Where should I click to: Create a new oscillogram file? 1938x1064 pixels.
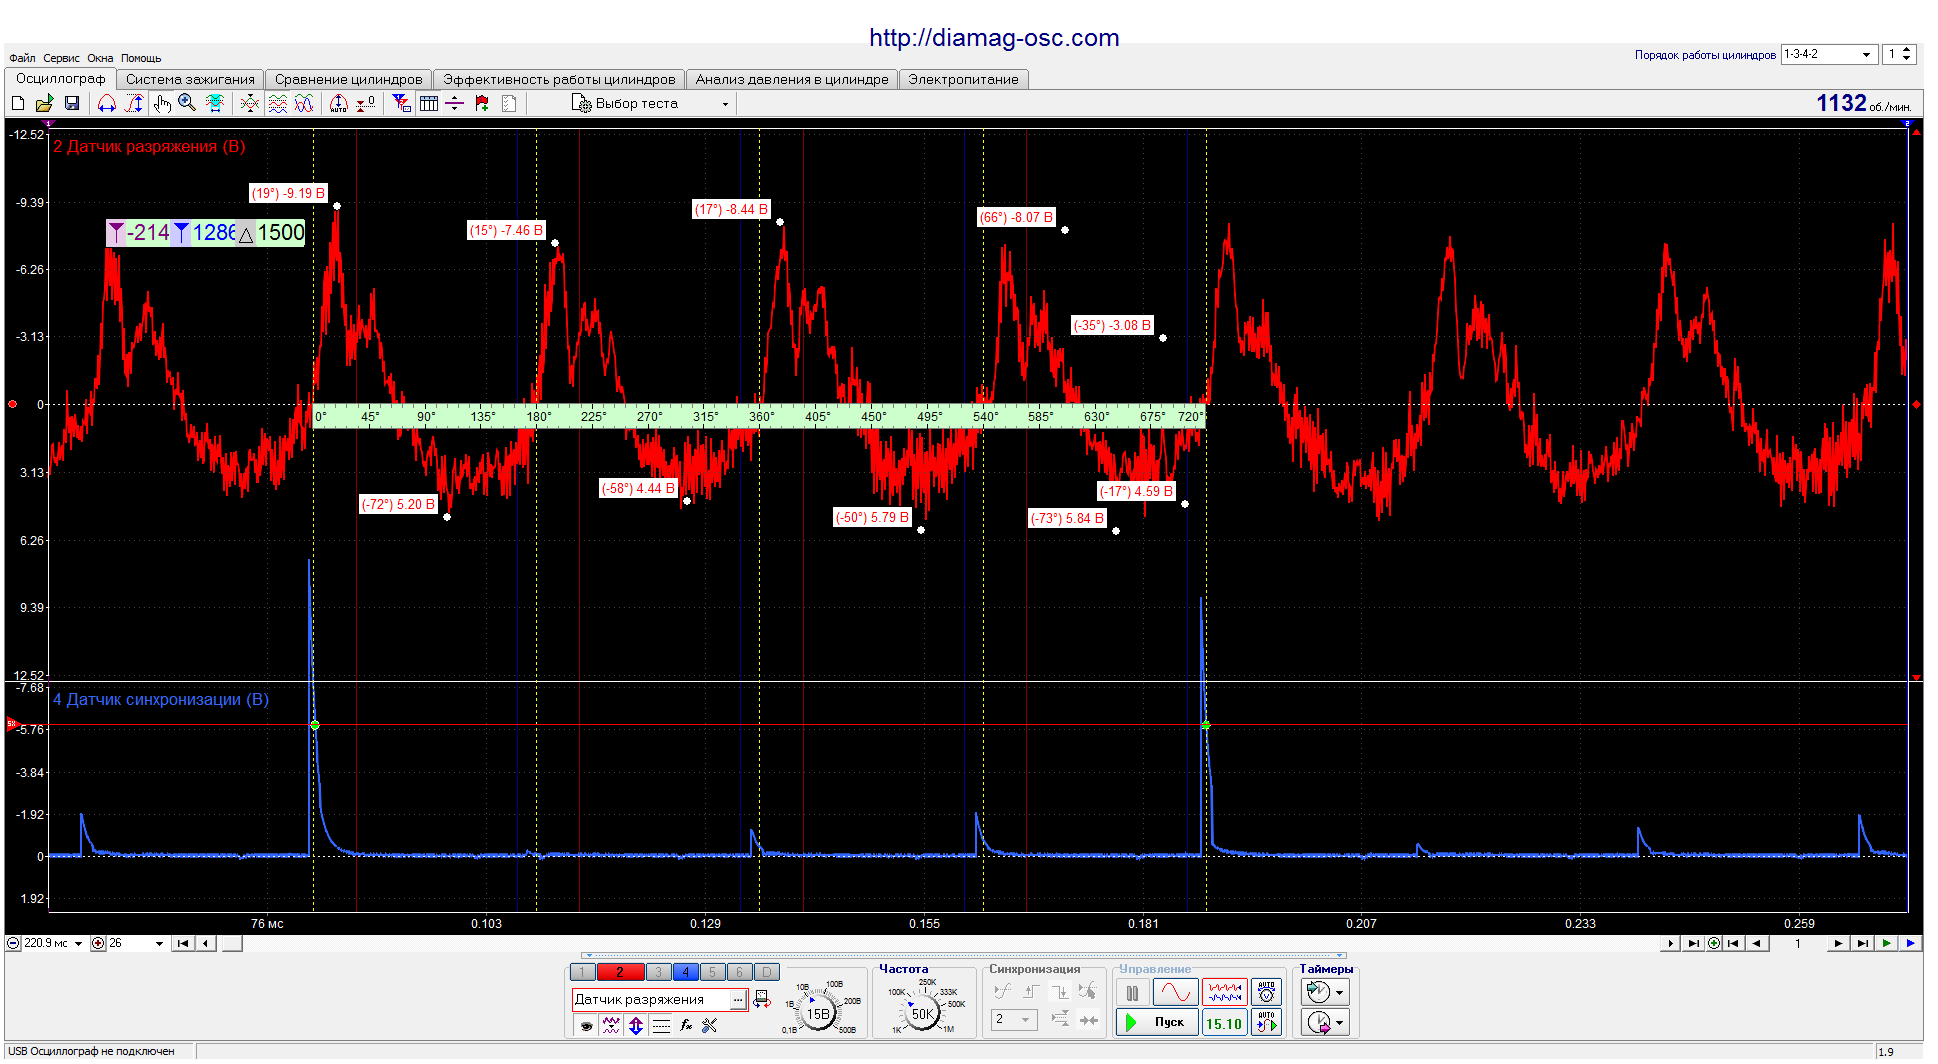pyautogui.click(x=18, y=103)
